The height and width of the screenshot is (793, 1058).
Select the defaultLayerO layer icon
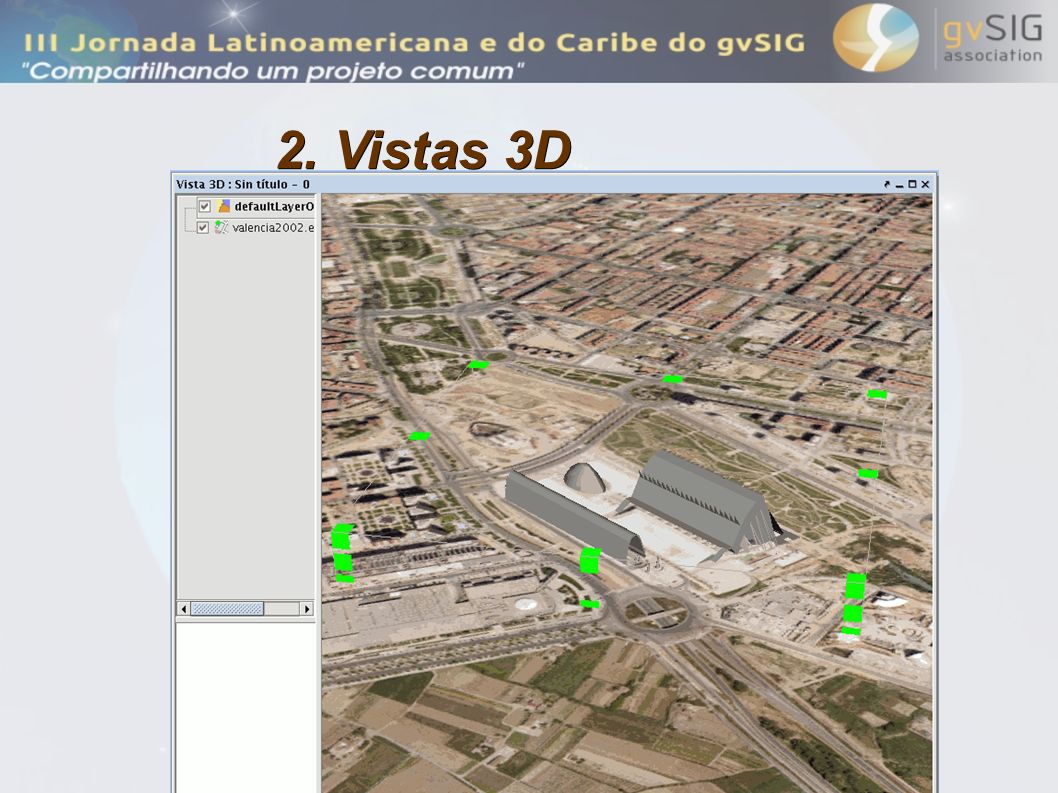click(x=224, y=206)
